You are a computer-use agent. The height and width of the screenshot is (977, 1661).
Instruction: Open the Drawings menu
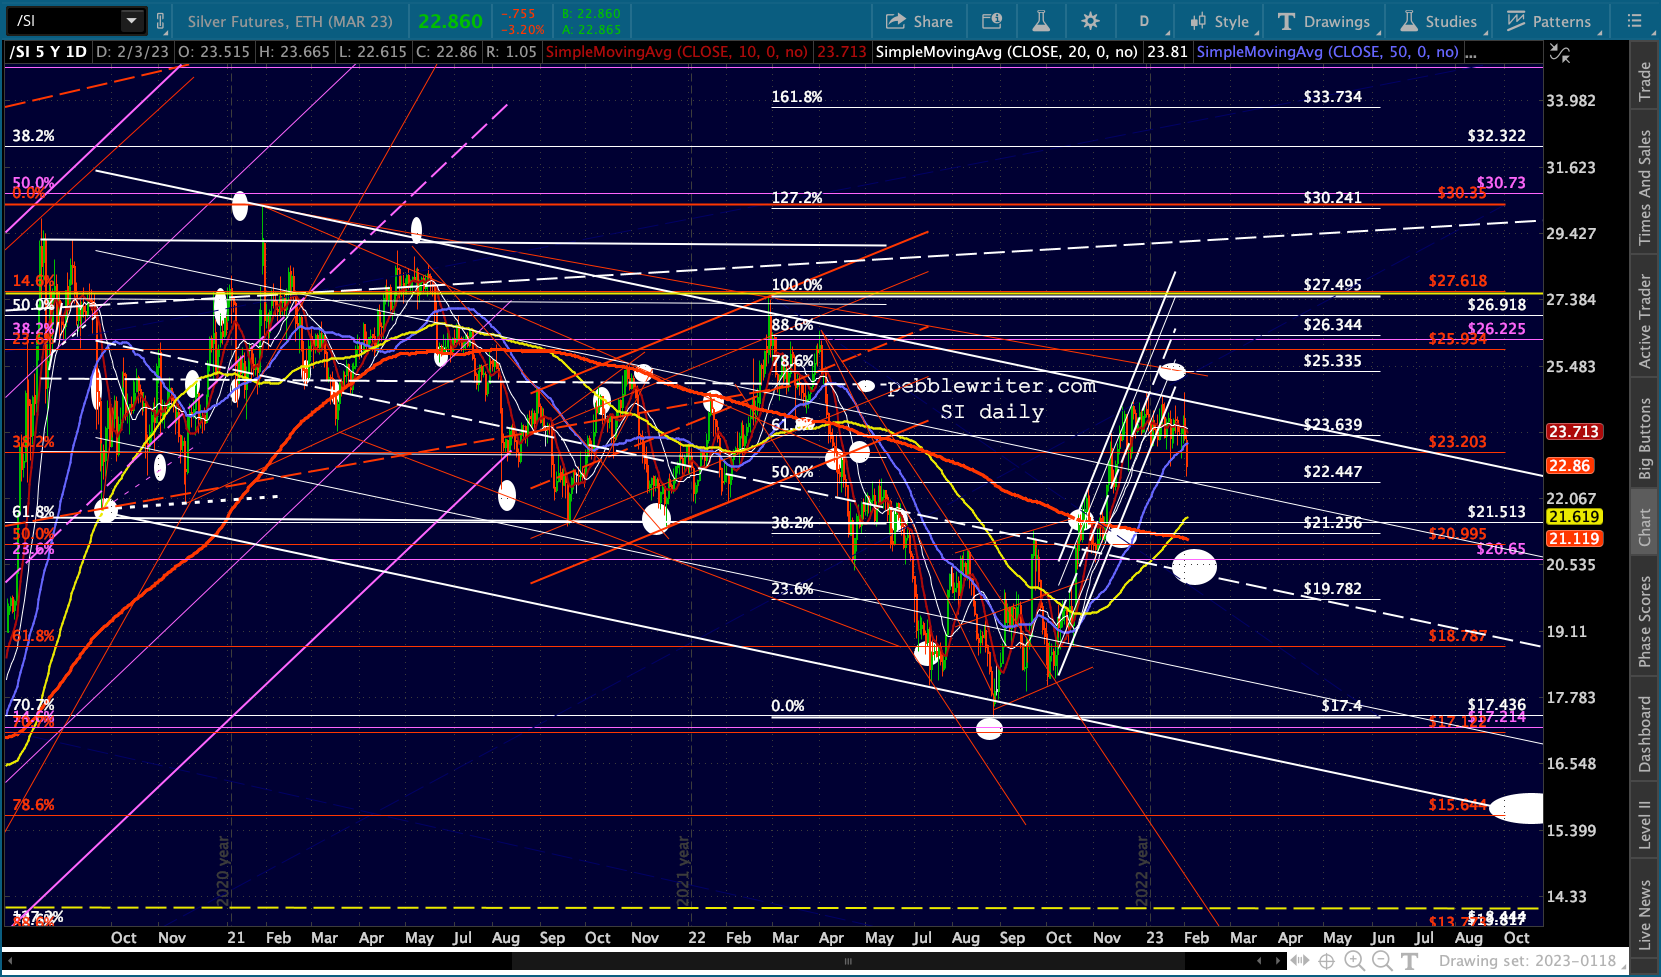(1325, 21)
